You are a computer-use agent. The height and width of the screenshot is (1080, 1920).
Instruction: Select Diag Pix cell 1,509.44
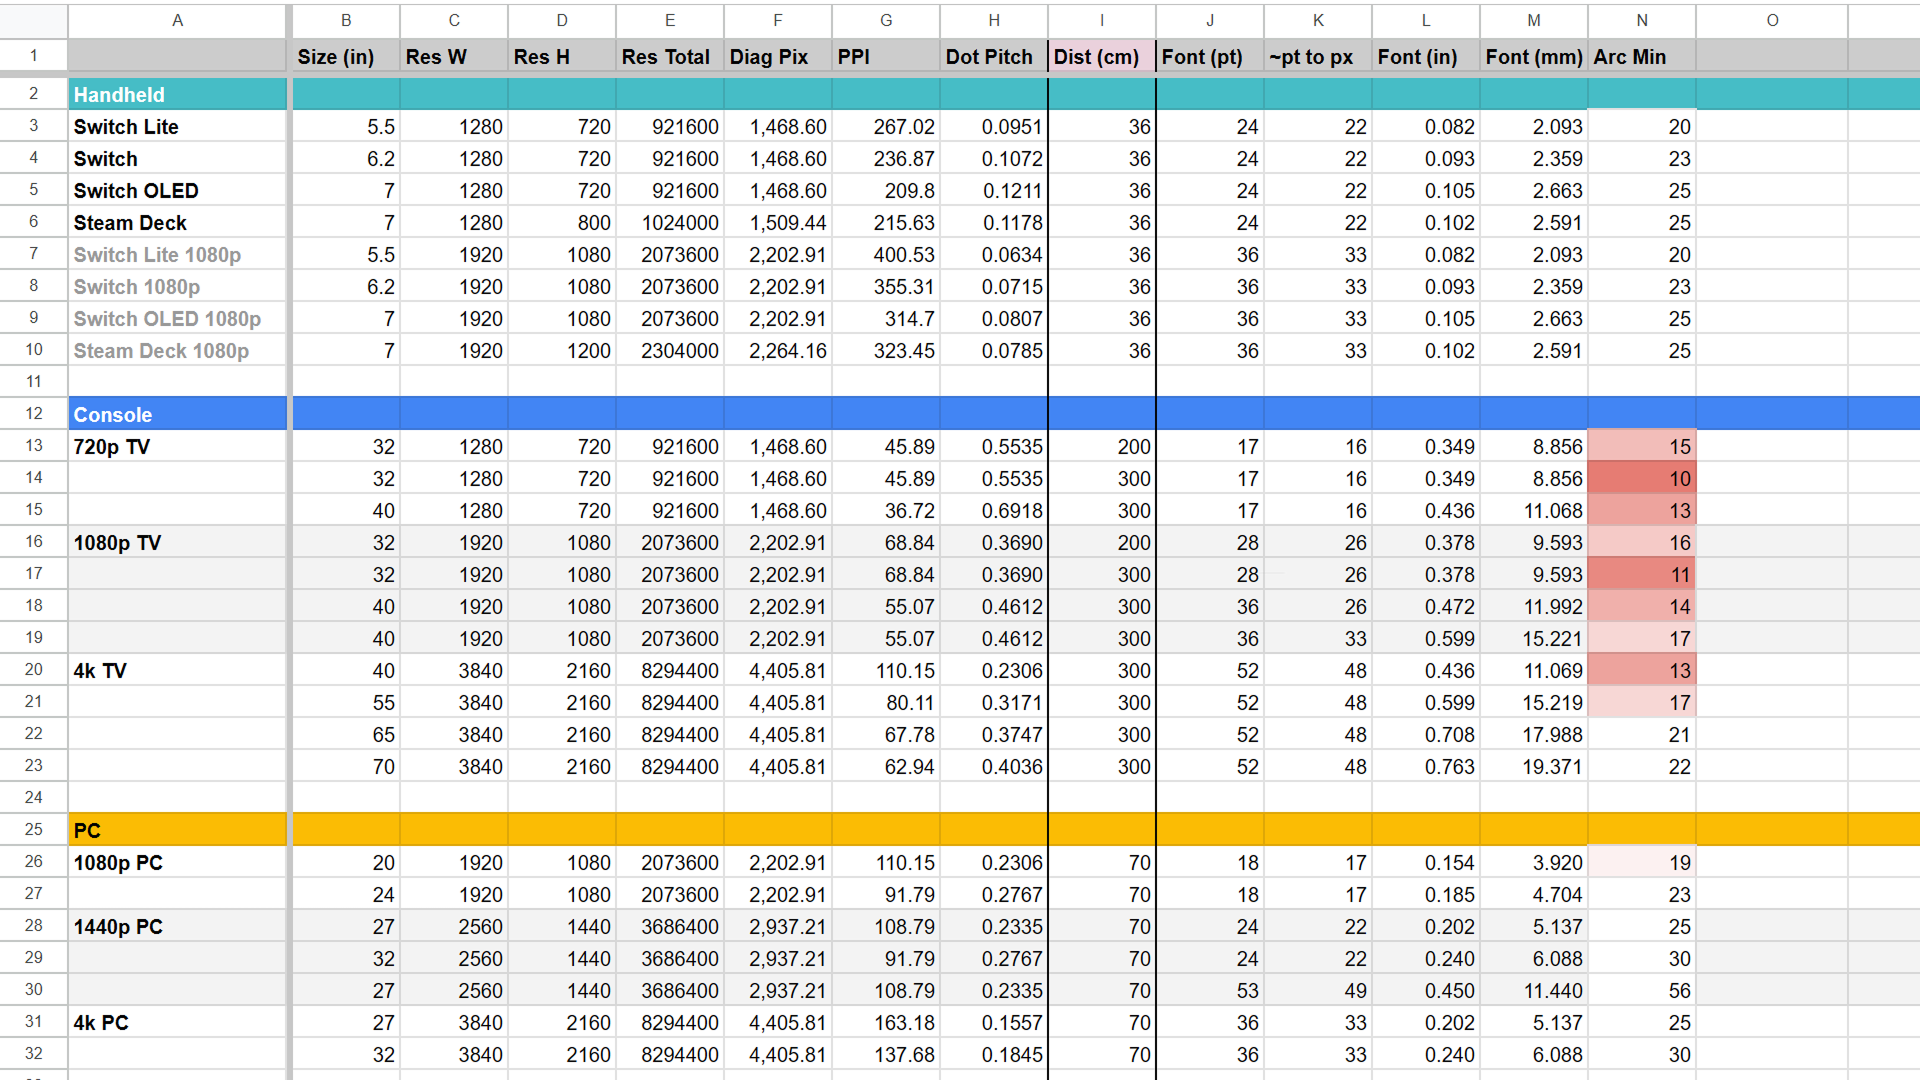coord(778,222)
